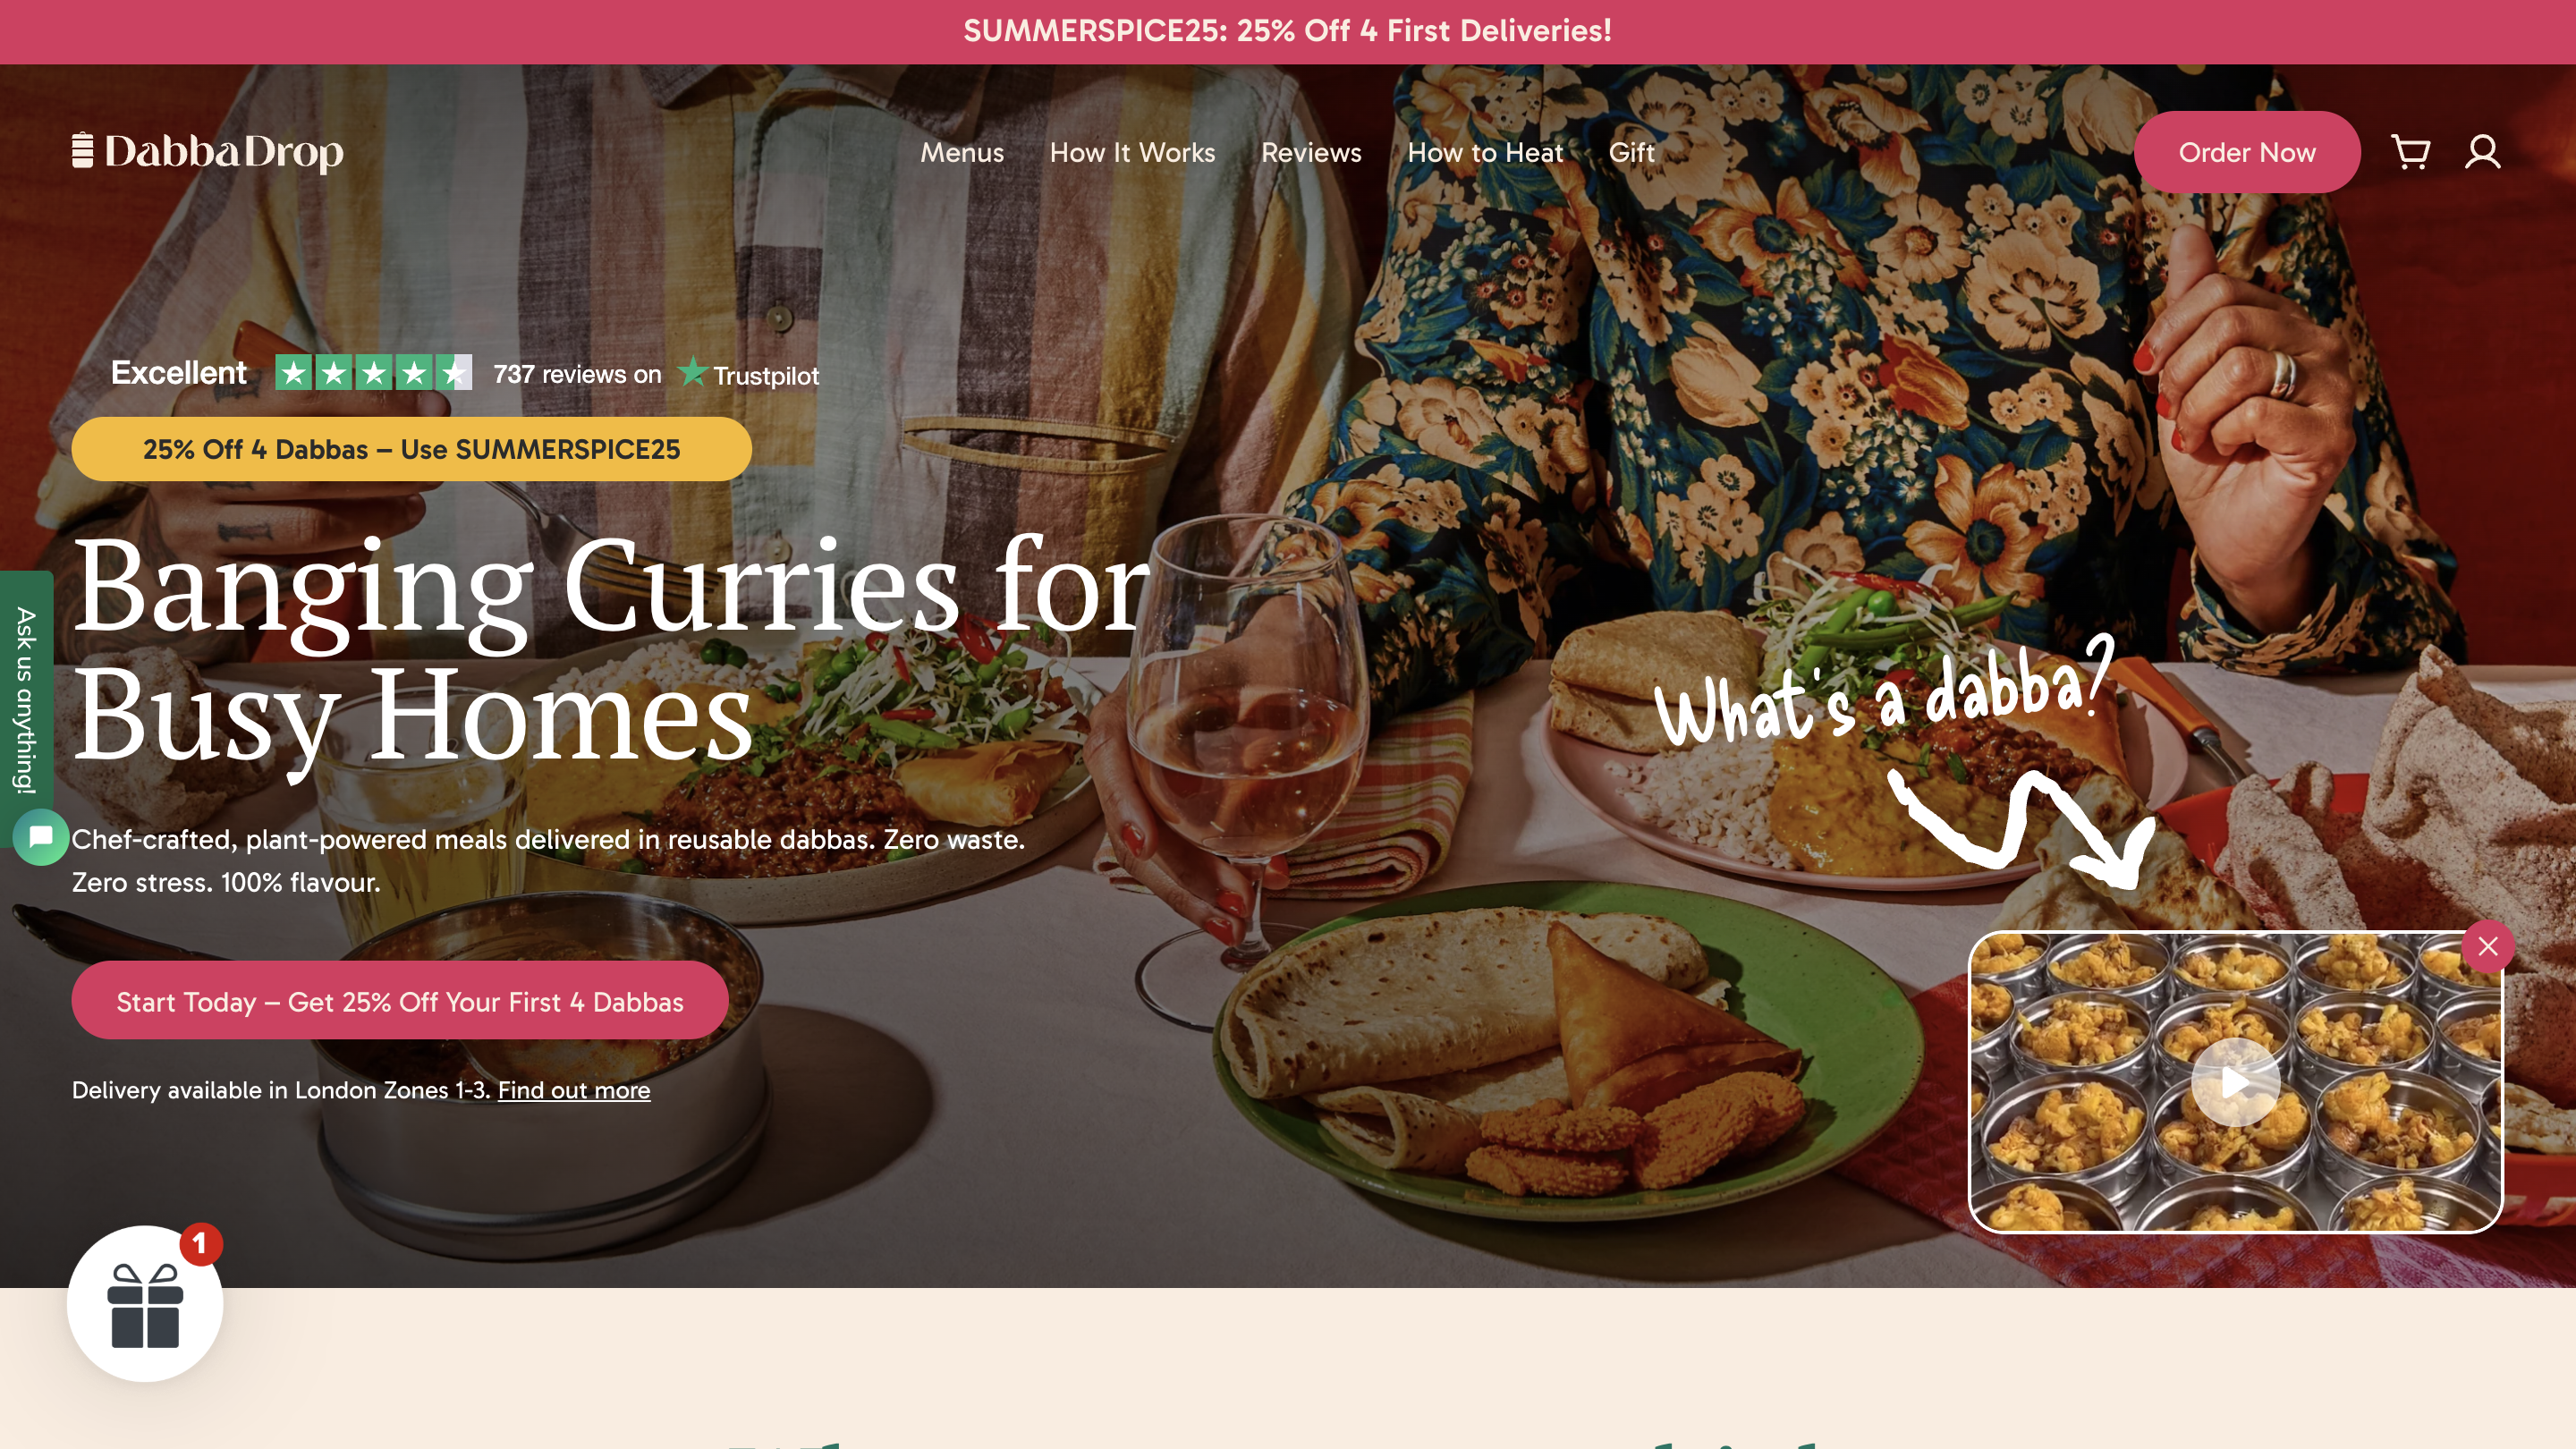Click Start Today 25% off button
Viewport: 2576px width, 1449px height.
(x=400, y=1001)
